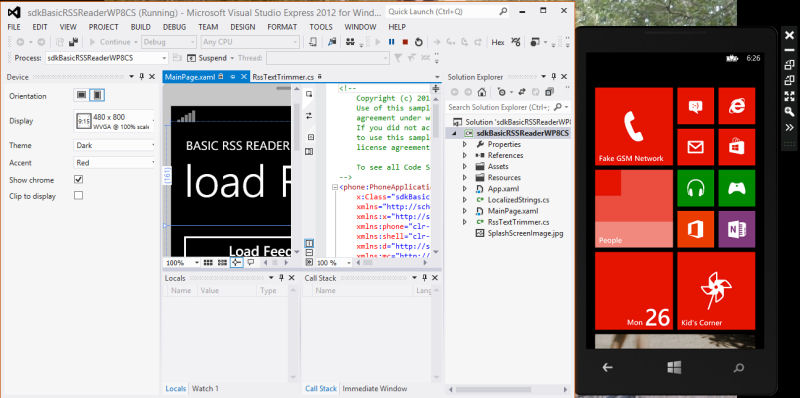Enable Clip to display checkbox
The image size is (800, 398).
coord(78,195)
